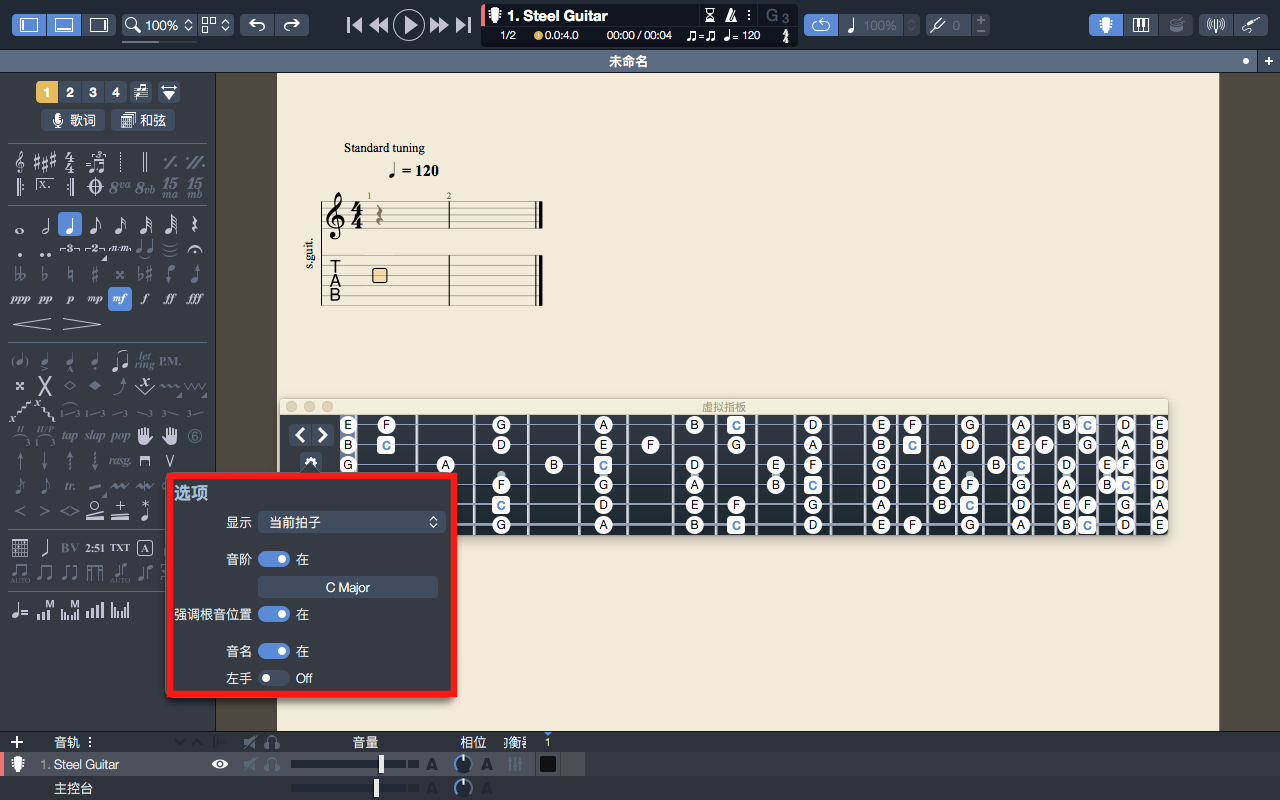Screen dimensions: 1280x800
Task: Toggle the metronome icon
Action: [x=731, y=15]
